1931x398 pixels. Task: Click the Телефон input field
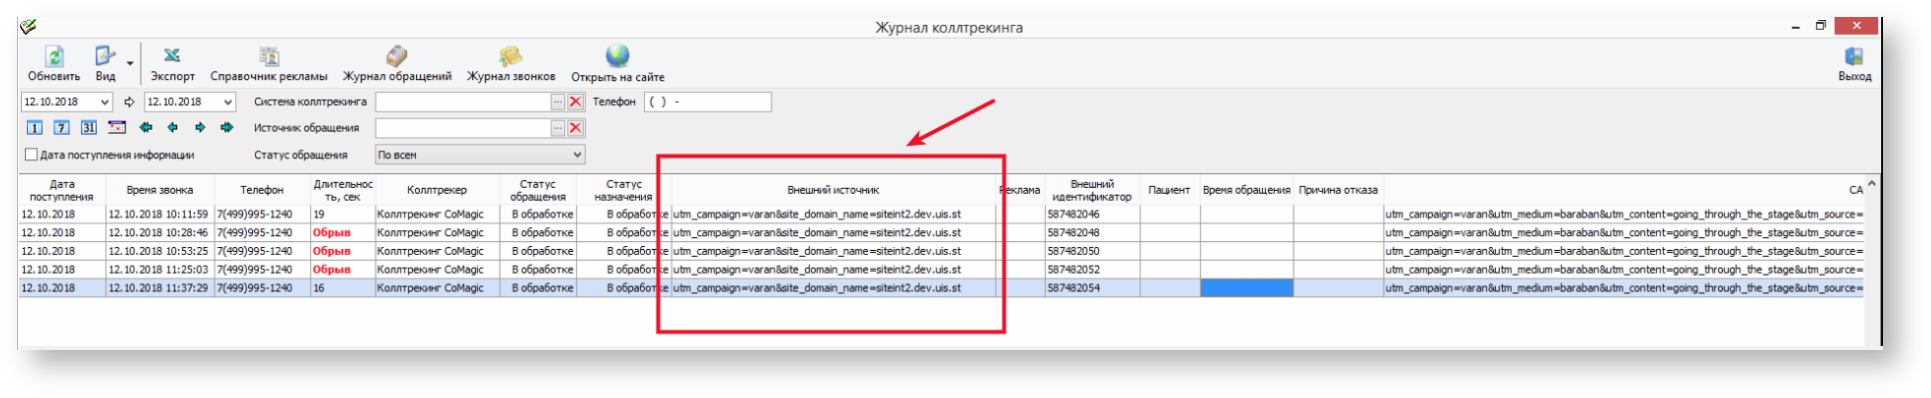click(x=708, y=102)
